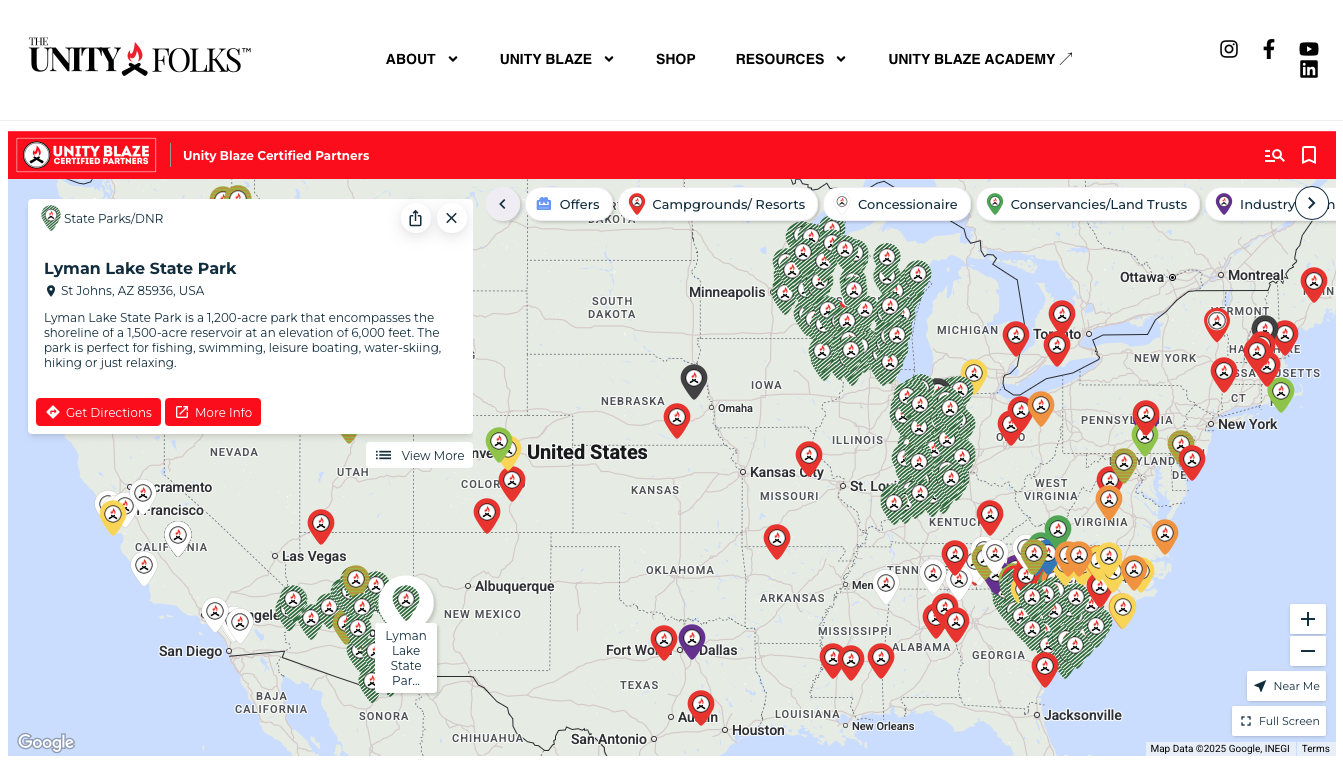Click Near Me location button
This screenshot has width=1343, height=763.
coord(1287,686)
